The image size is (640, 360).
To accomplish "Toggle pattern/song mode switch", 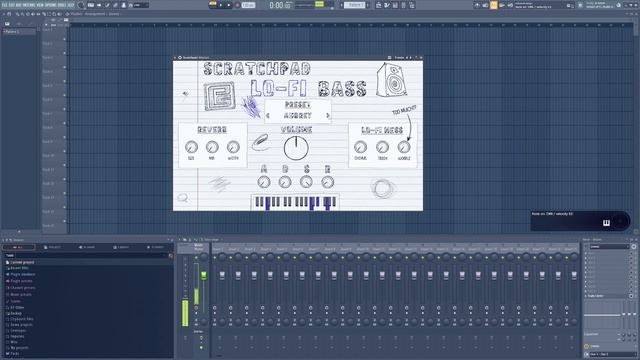I will (213, 5).
